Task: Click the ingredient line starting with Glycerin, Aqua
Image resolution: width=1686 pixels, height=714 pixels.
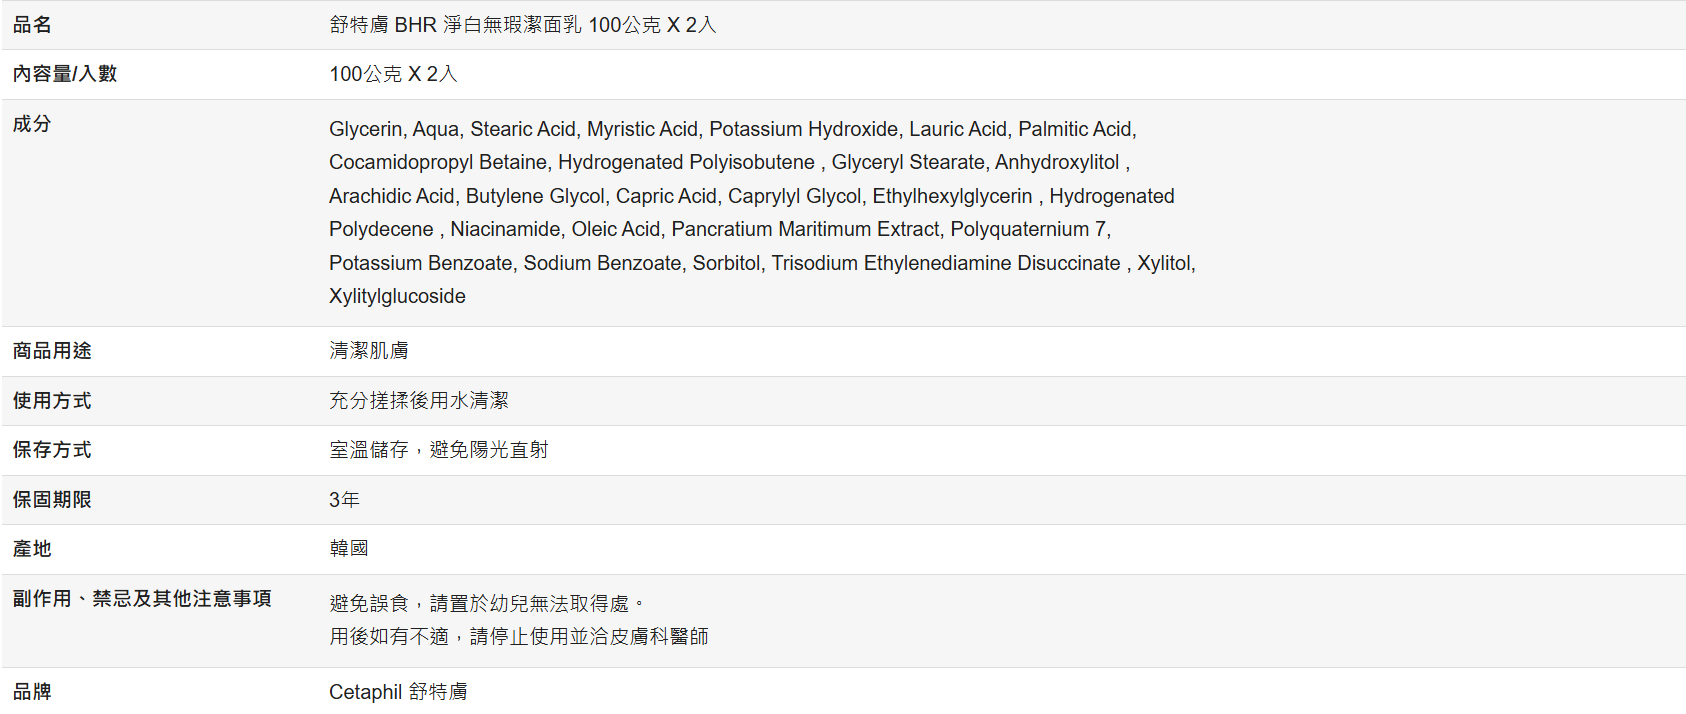Action: (x=732, y=129)
